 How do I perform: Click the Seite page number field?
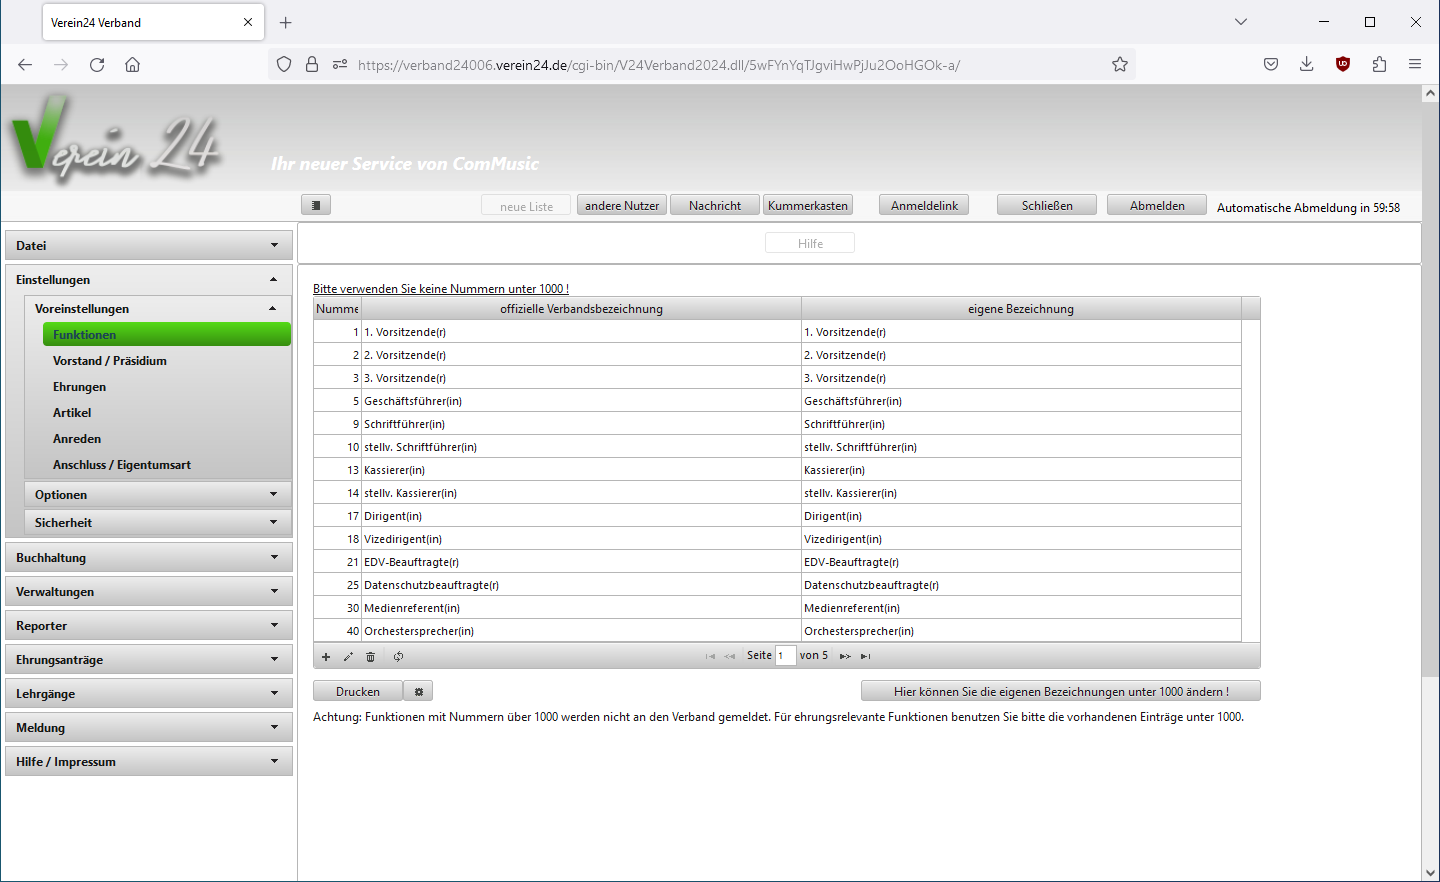(x=785, y=656)
